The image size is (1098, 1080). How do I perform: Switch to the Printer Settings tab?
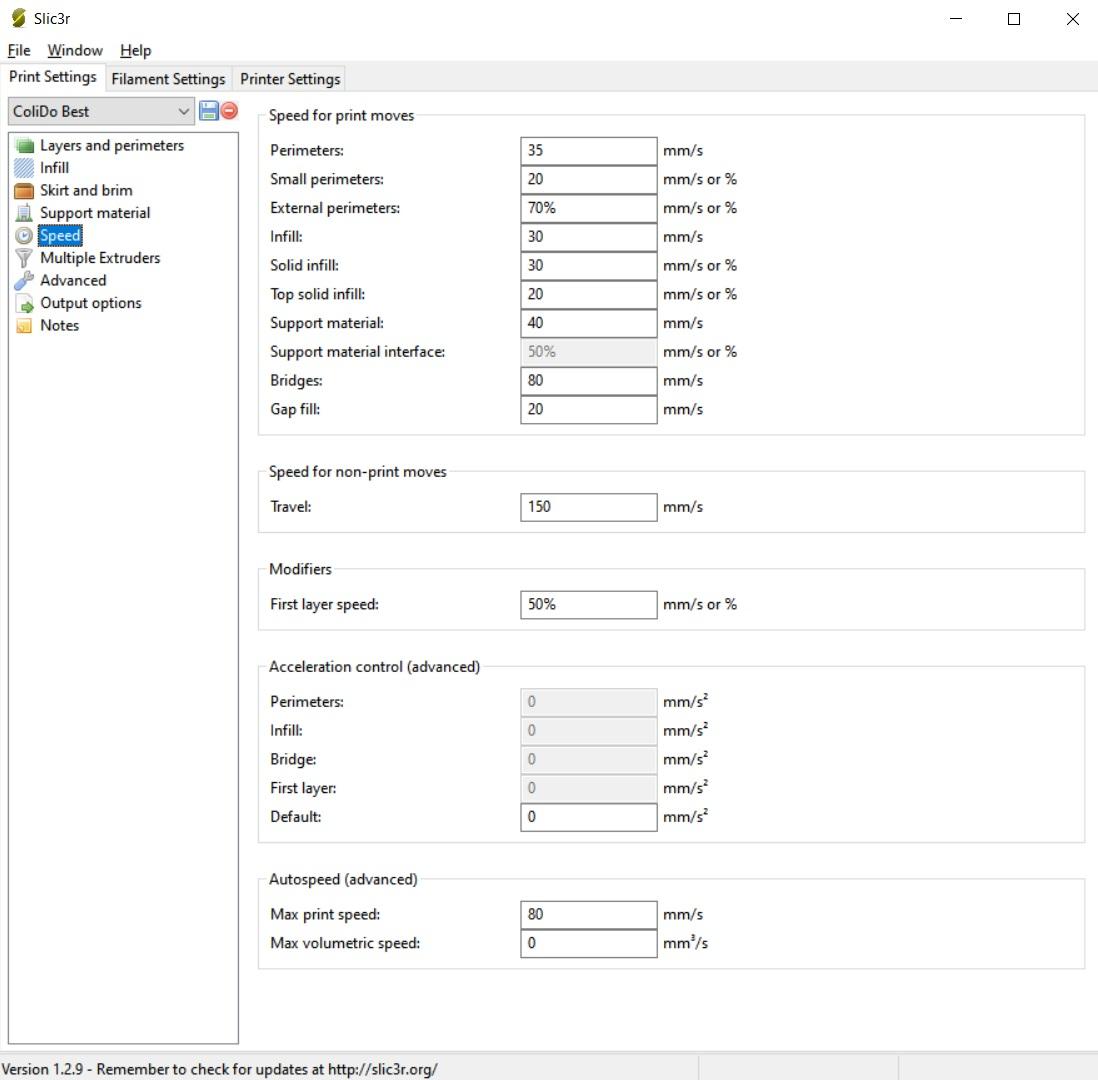pyautogui.click(x=290, y=79)
